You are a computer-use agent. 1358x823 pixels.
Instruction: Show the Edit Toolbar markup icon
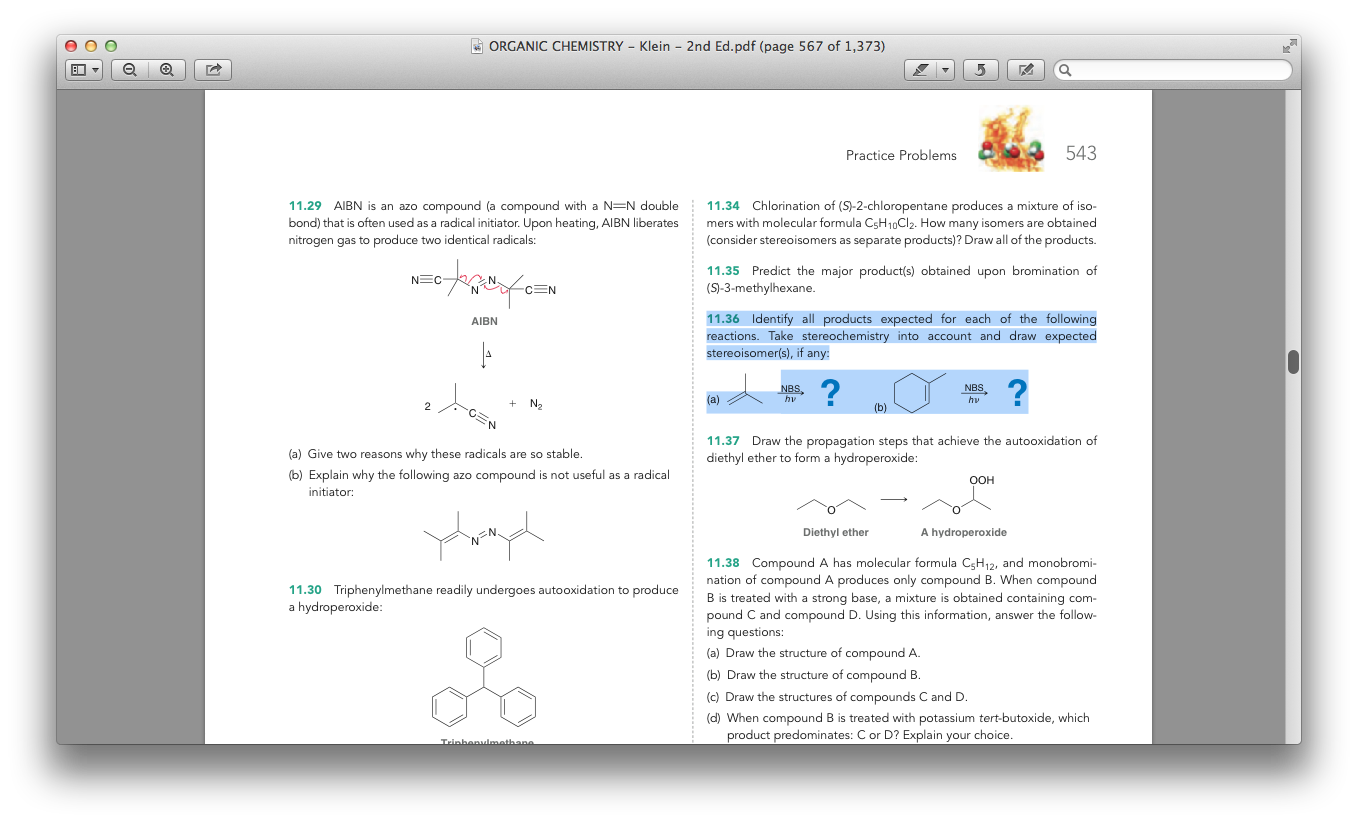coord(1026,69)
